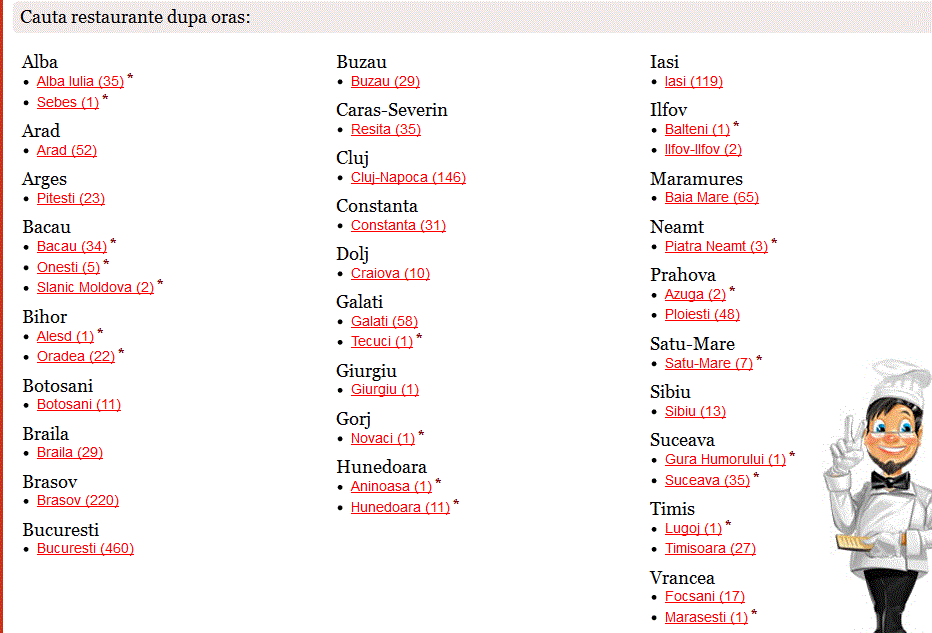932x633 pixels.
Task: Open the Sebes (1) link
Action: pos(68,102)
